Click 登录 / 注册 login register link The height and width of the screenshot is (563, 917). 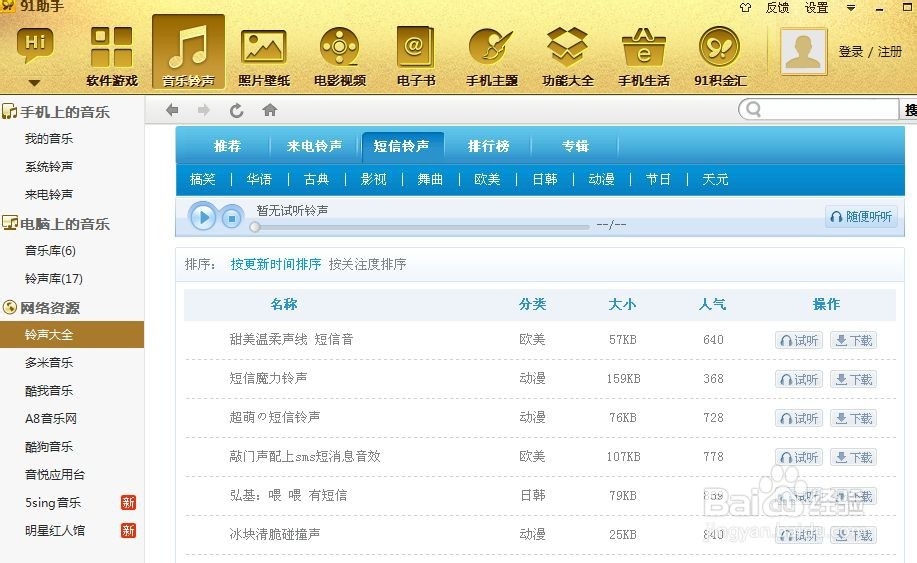coord(870,51)
